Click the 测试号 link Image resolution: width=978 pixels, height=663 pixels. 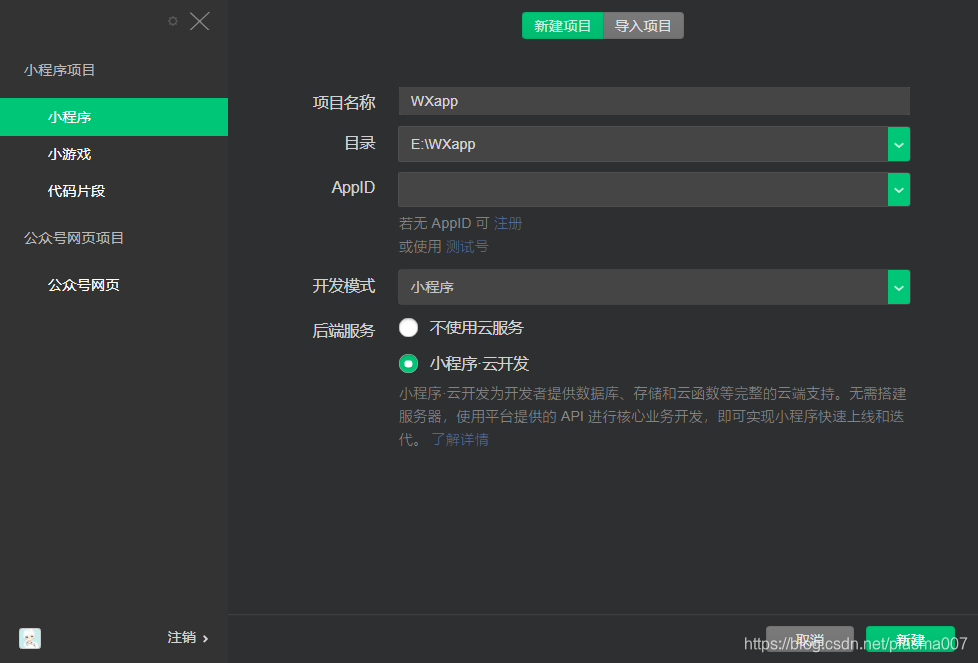(466, 246)
